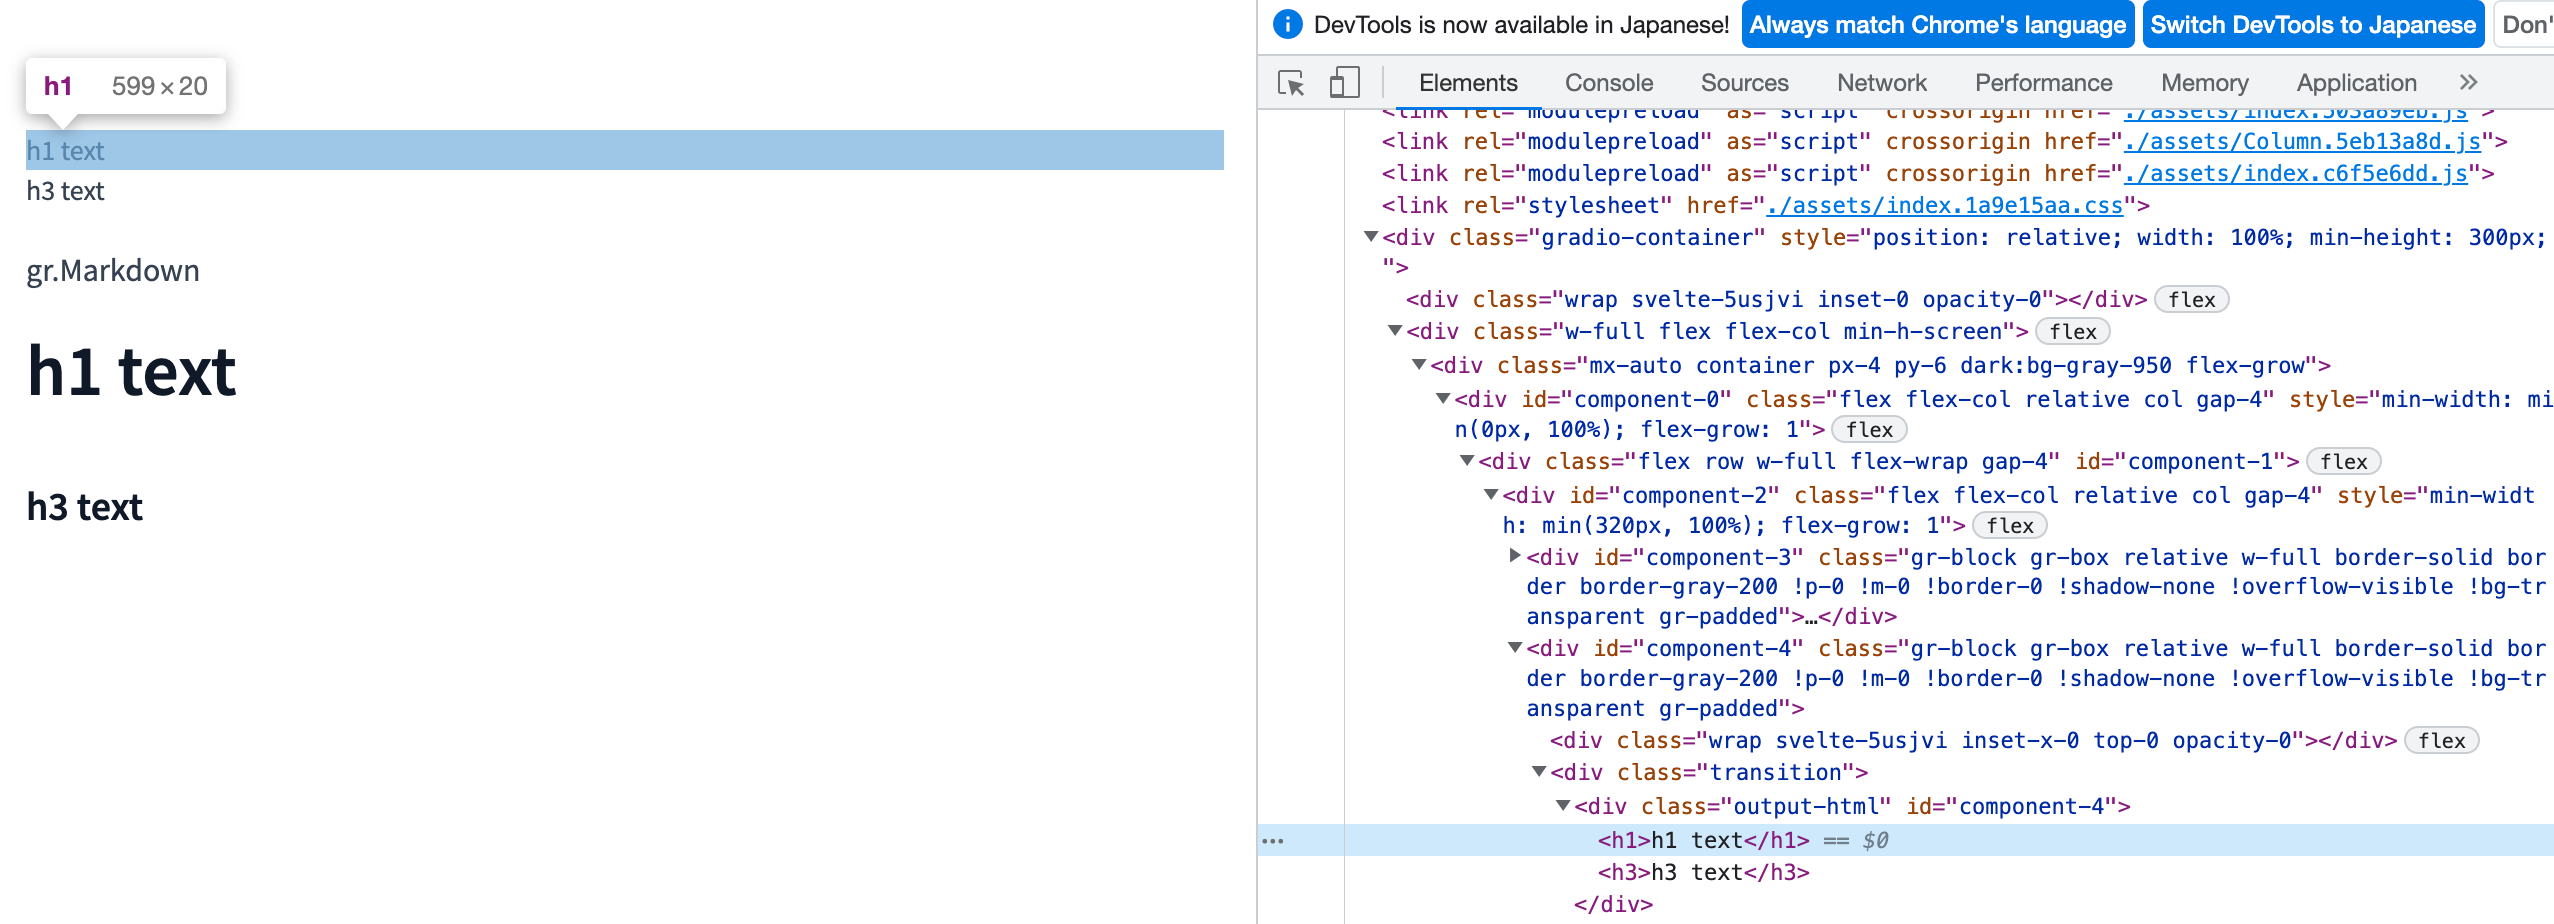
Task: Collapse the gradio-container div node
Action: 1371,237
